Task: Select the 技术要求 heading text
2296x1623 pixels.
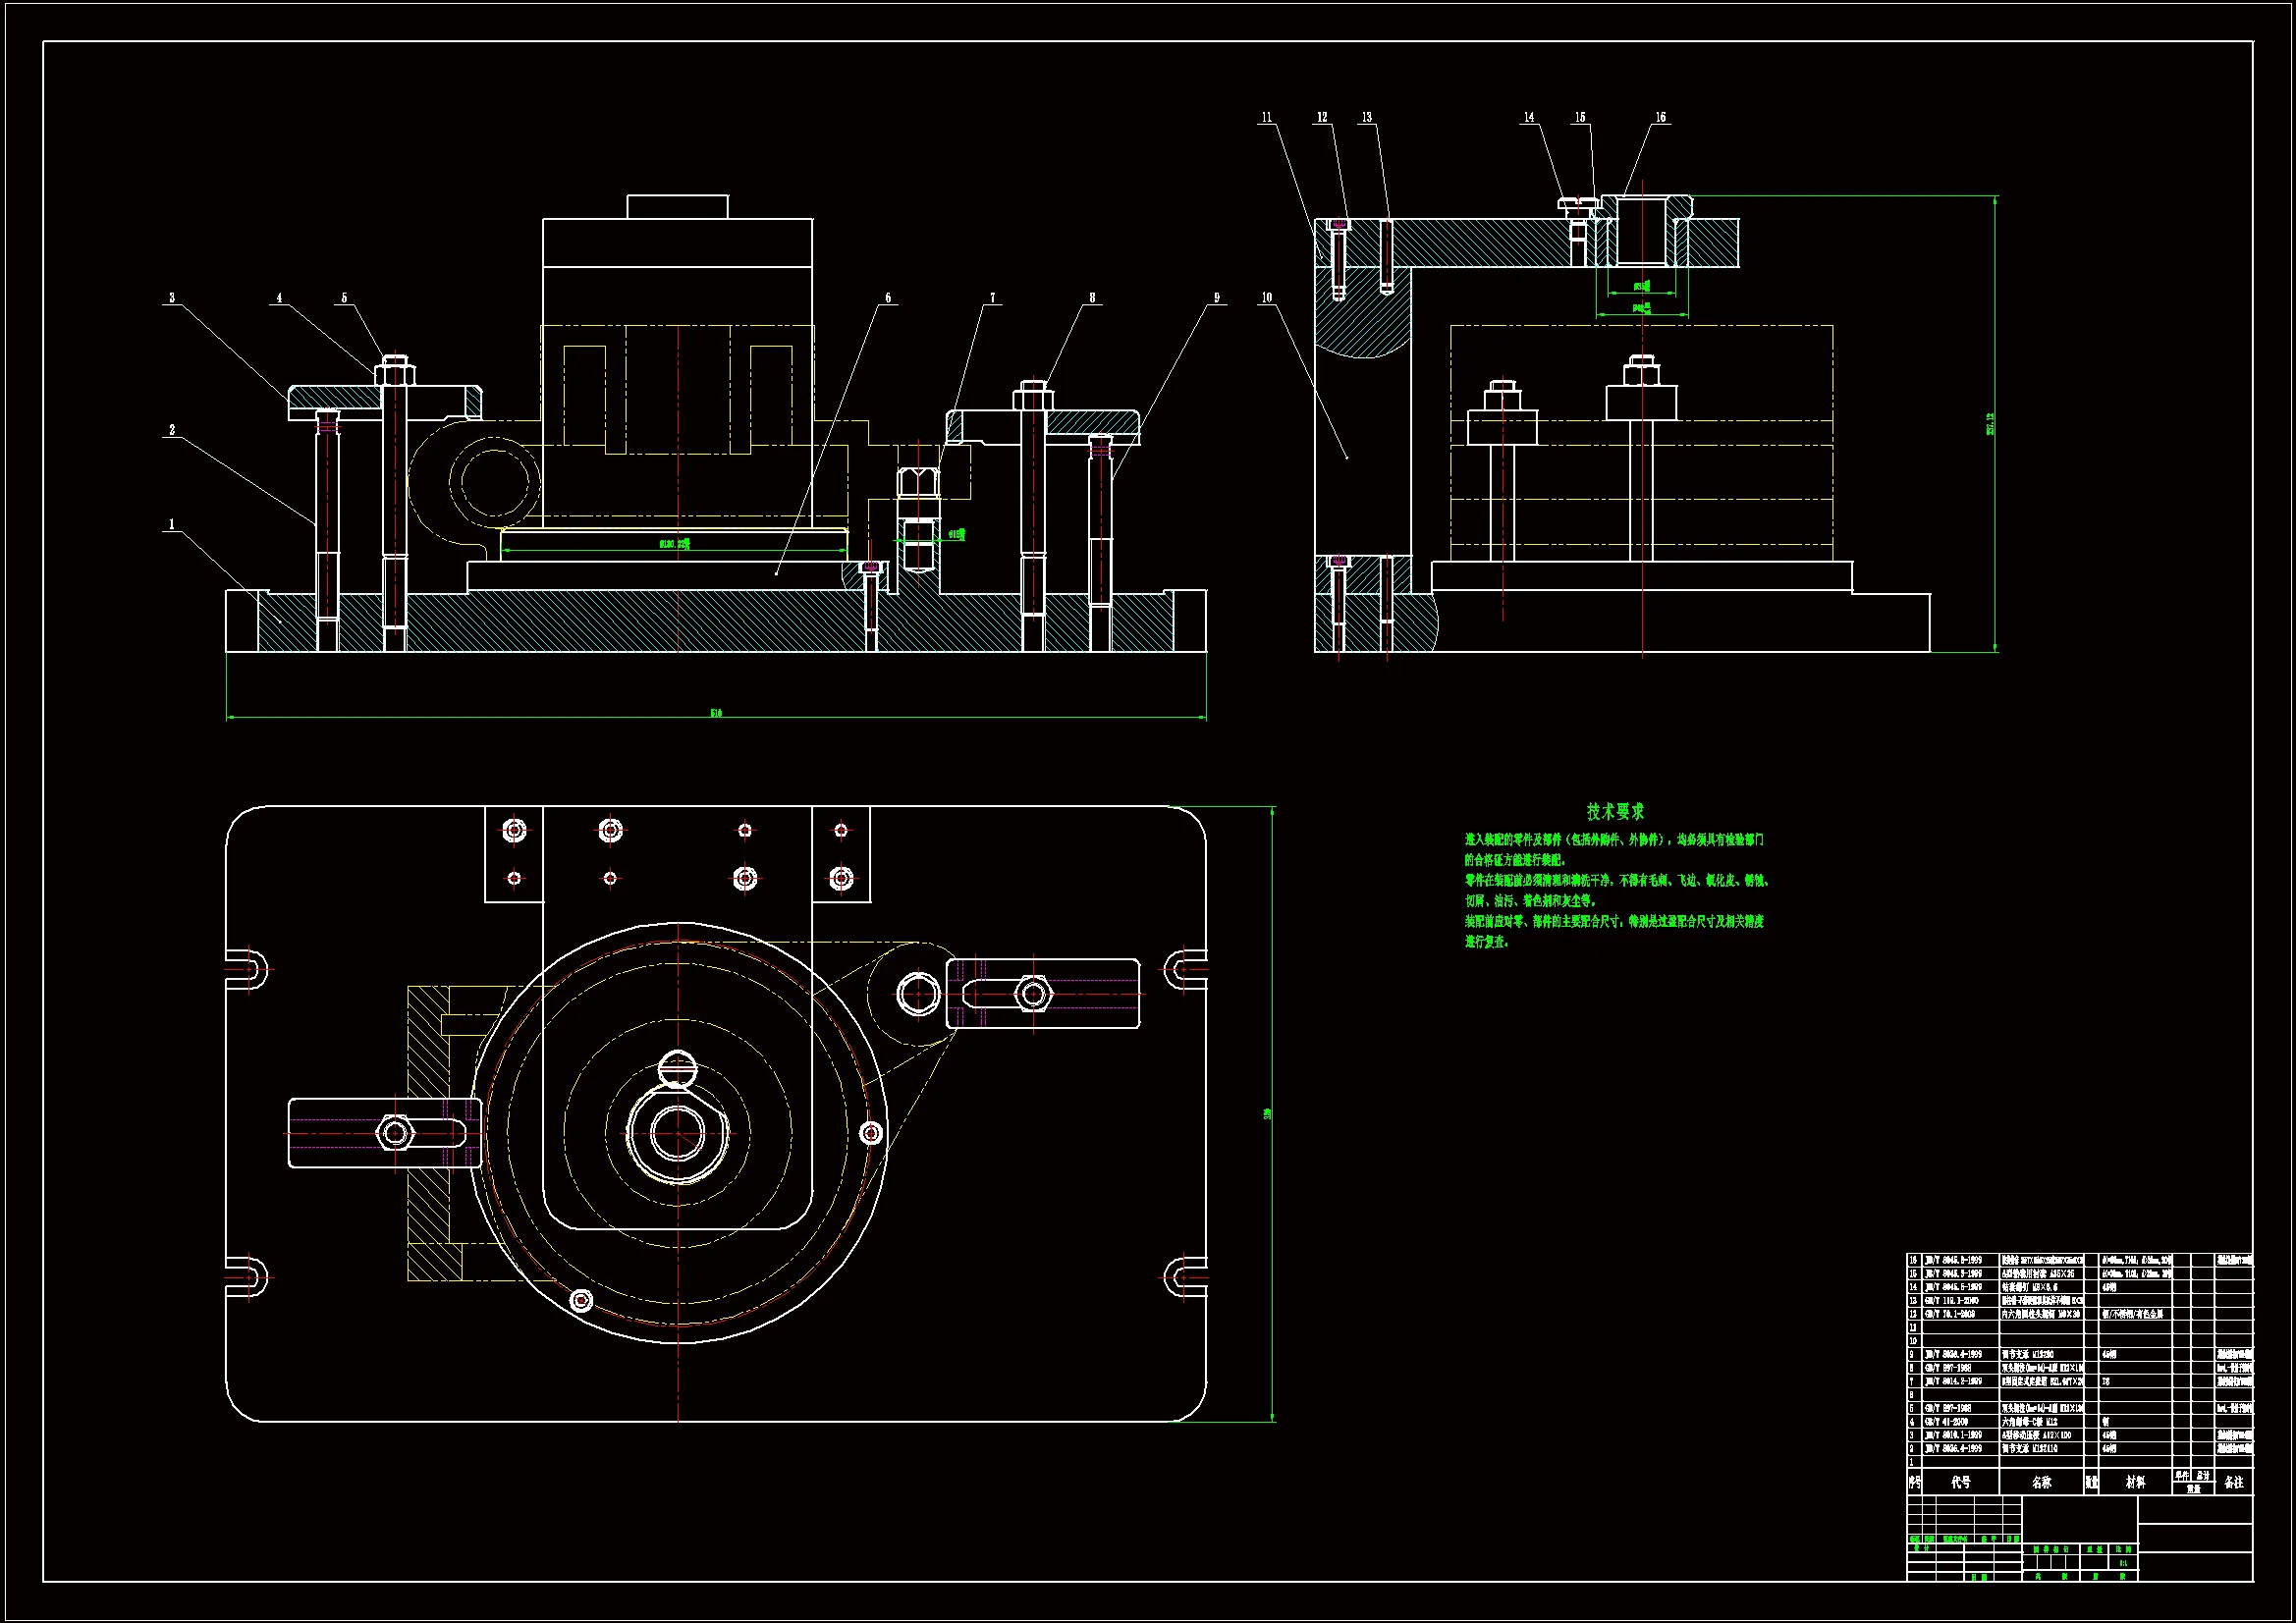Action: pyautogui.click(x=1614, y=812)
